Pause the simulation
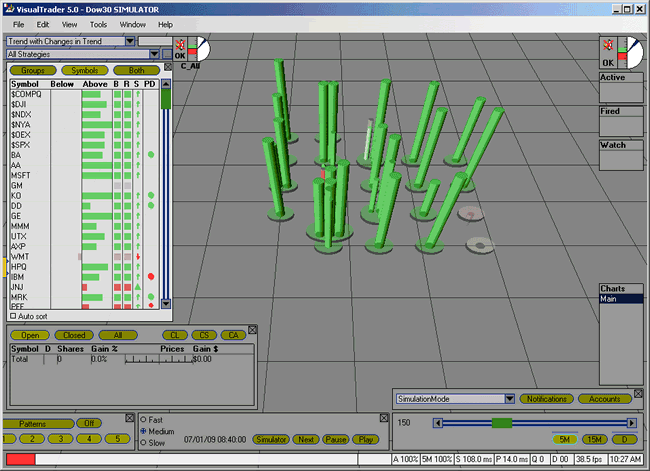Screen dimensions: 650x471 tap(335, 439)
